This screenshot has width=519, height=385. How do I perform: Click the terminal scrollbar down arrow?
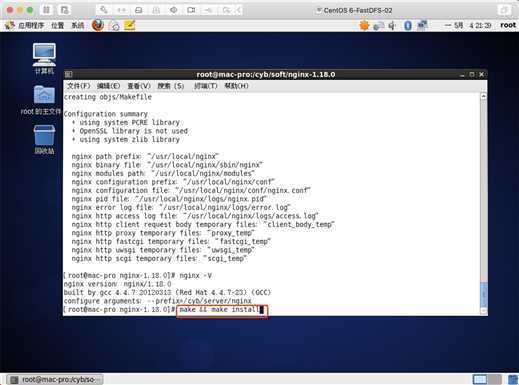pos(483,311)
